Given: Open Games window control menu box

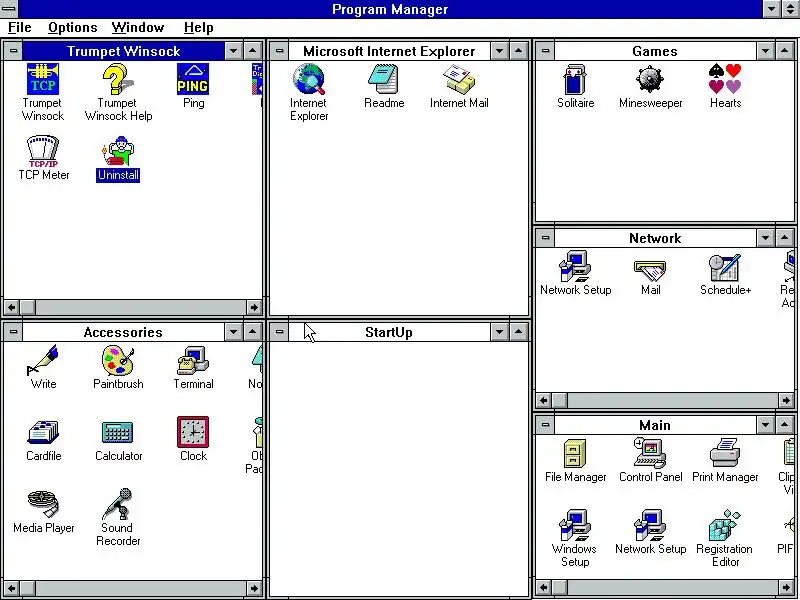Looking at the screenshot, I should click(545, 51).
